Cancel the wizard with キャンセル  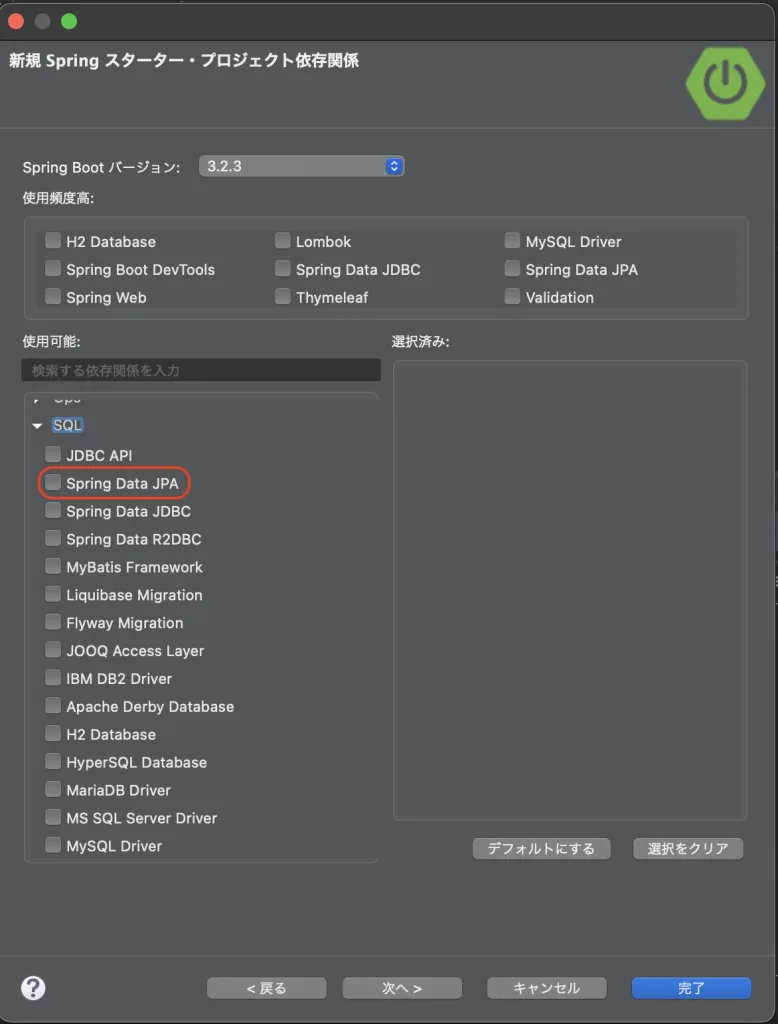(547, 988)
